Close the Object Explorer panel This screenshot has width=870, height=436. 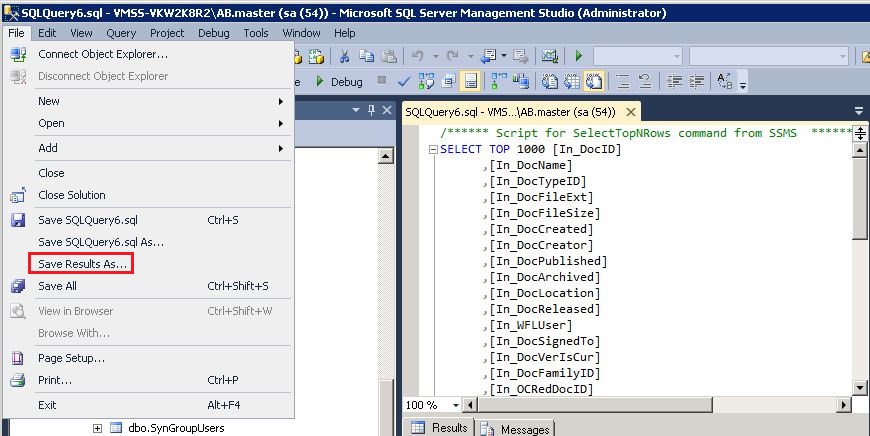click(387, 110)
